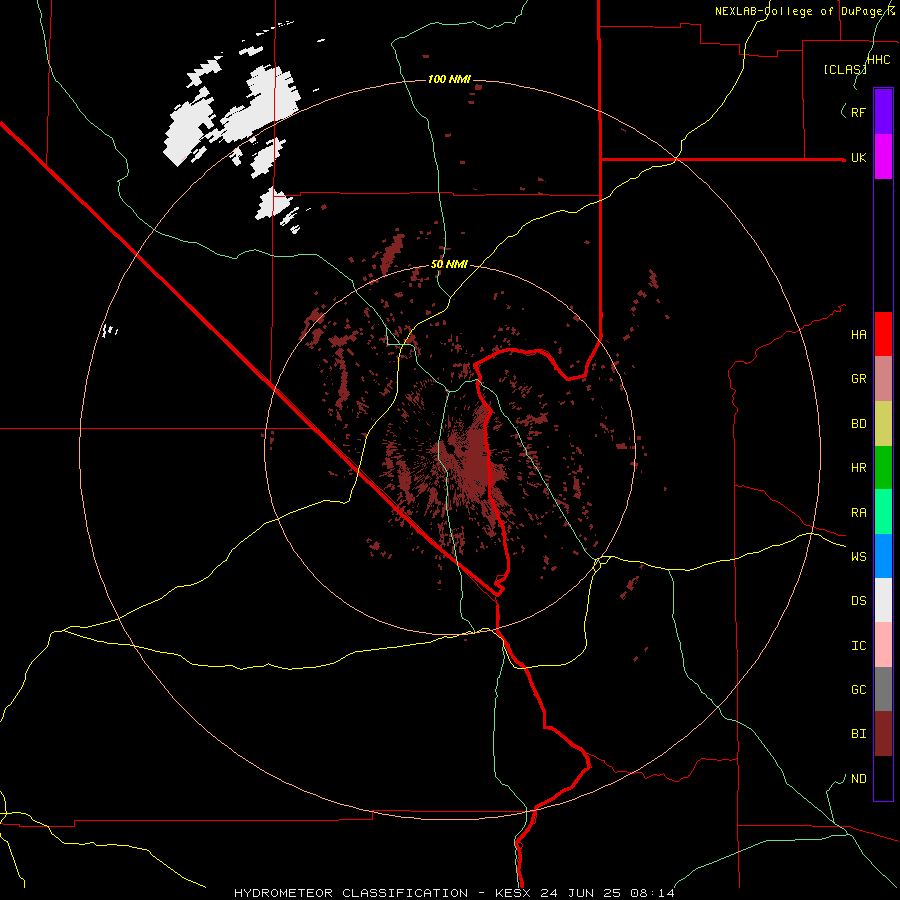This screenshot has height=900, width=900.
Task: Click the gray GC legend color swatch
Action: point(883,689)
